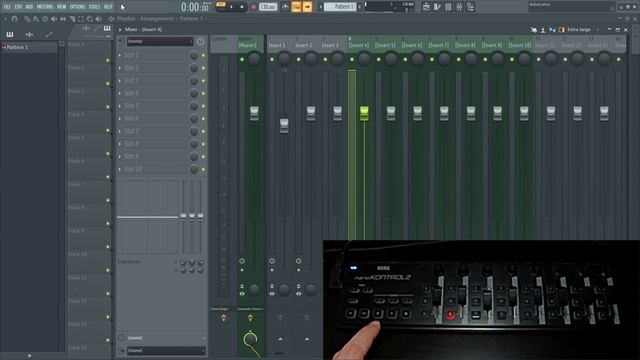640x360 pixels.
Task: Arm the Record button in the transport
Action: (253, 7)
